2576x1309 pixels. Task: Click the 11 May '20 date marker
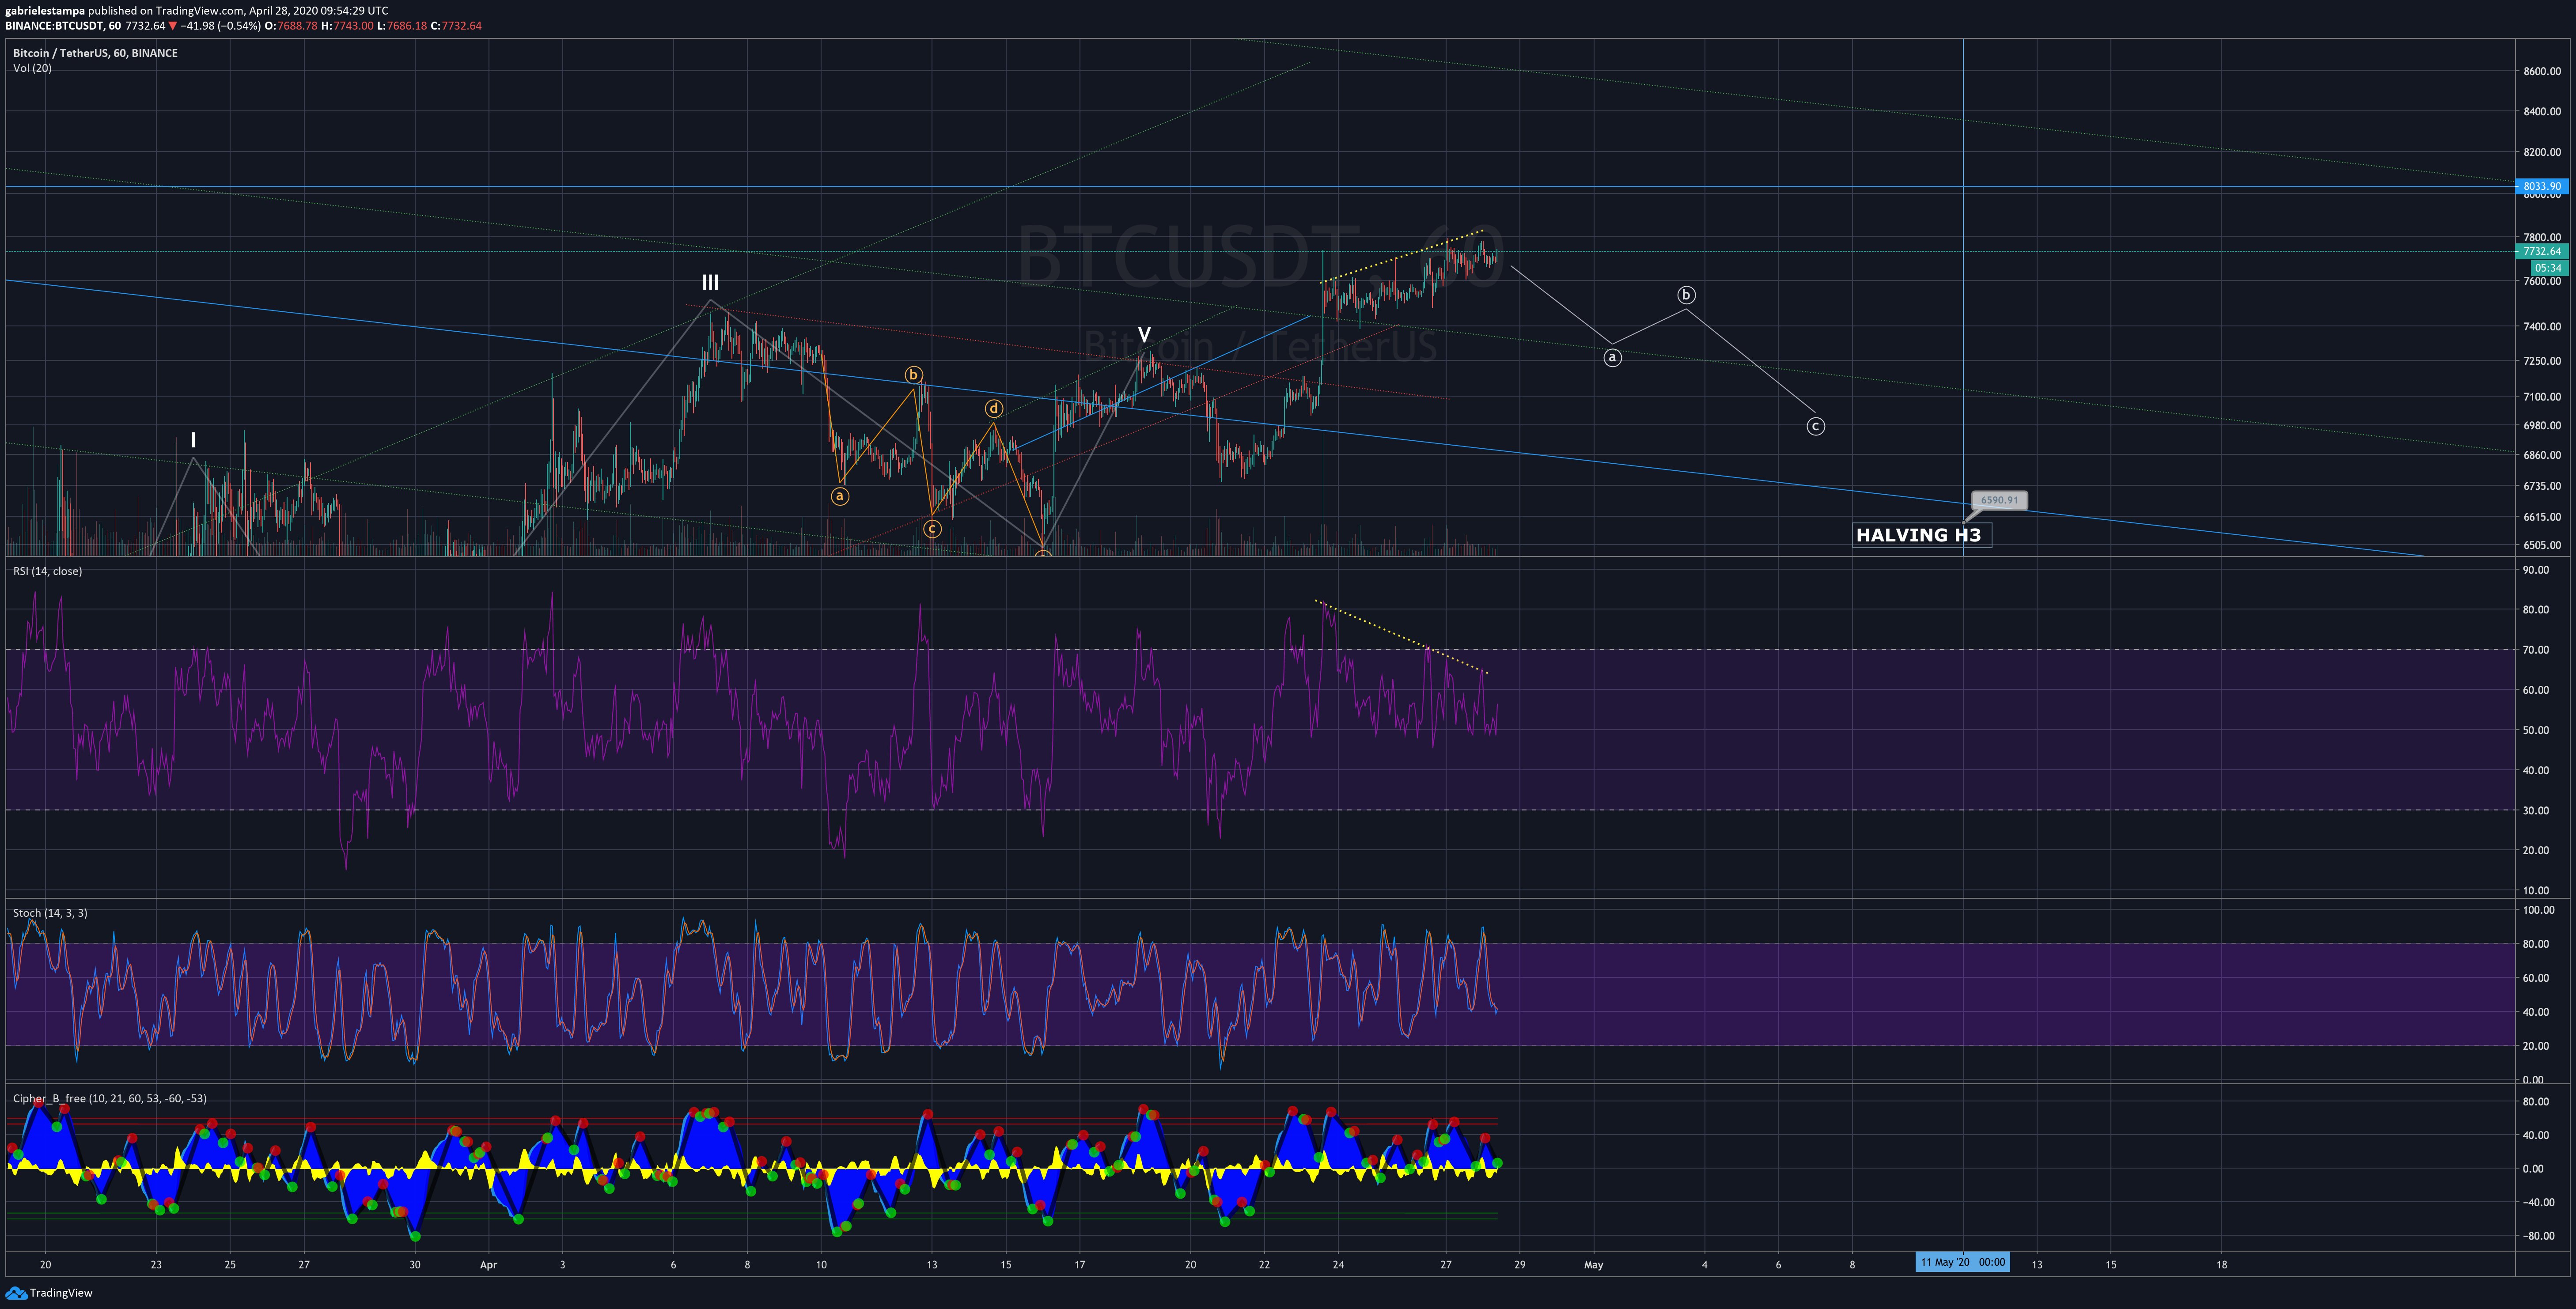[1962, 1262]
